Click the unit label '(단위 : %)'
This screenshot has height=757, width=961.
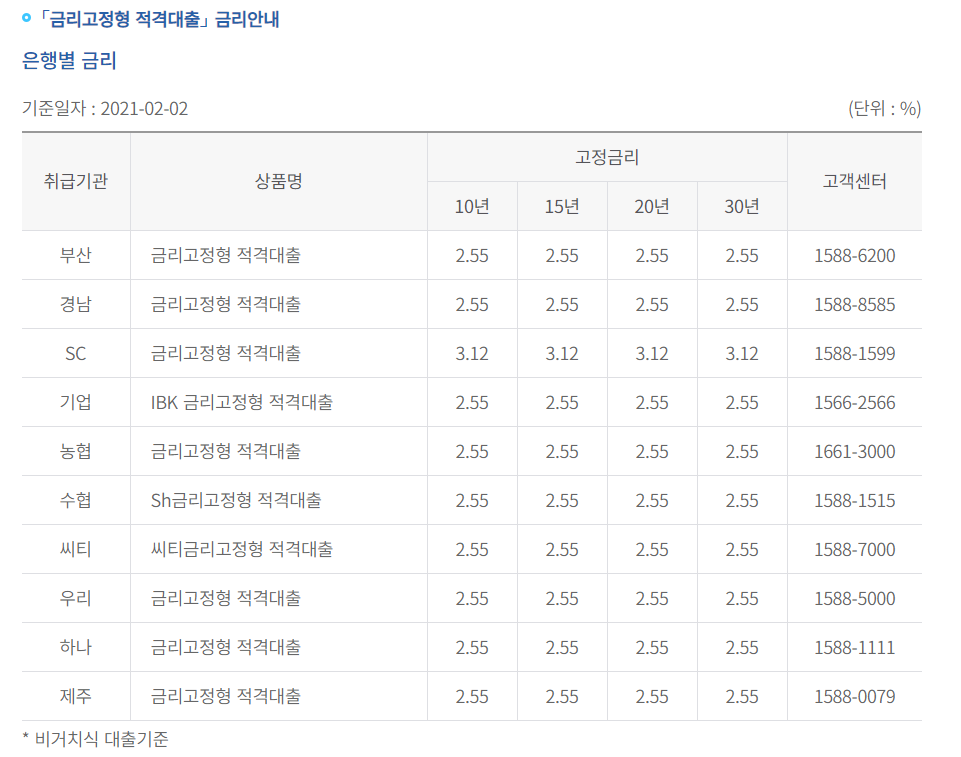point(884,108)
